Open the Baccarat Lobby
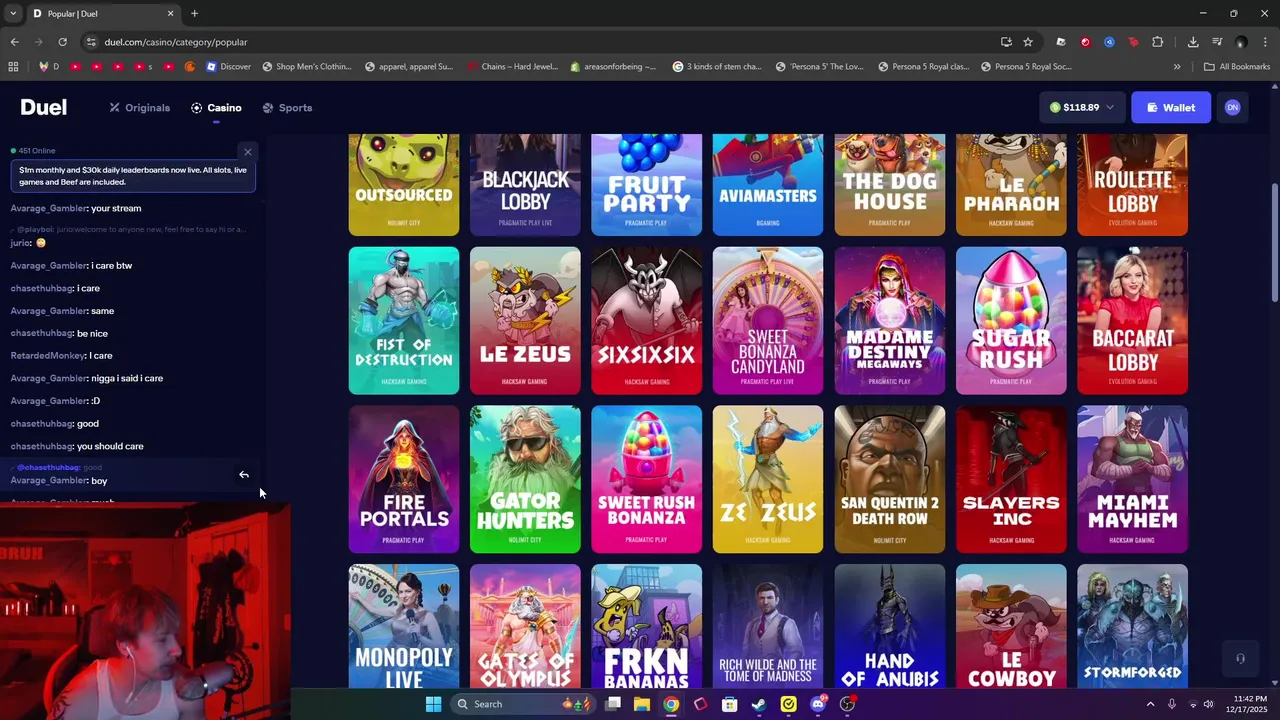 pos(1133,321)
